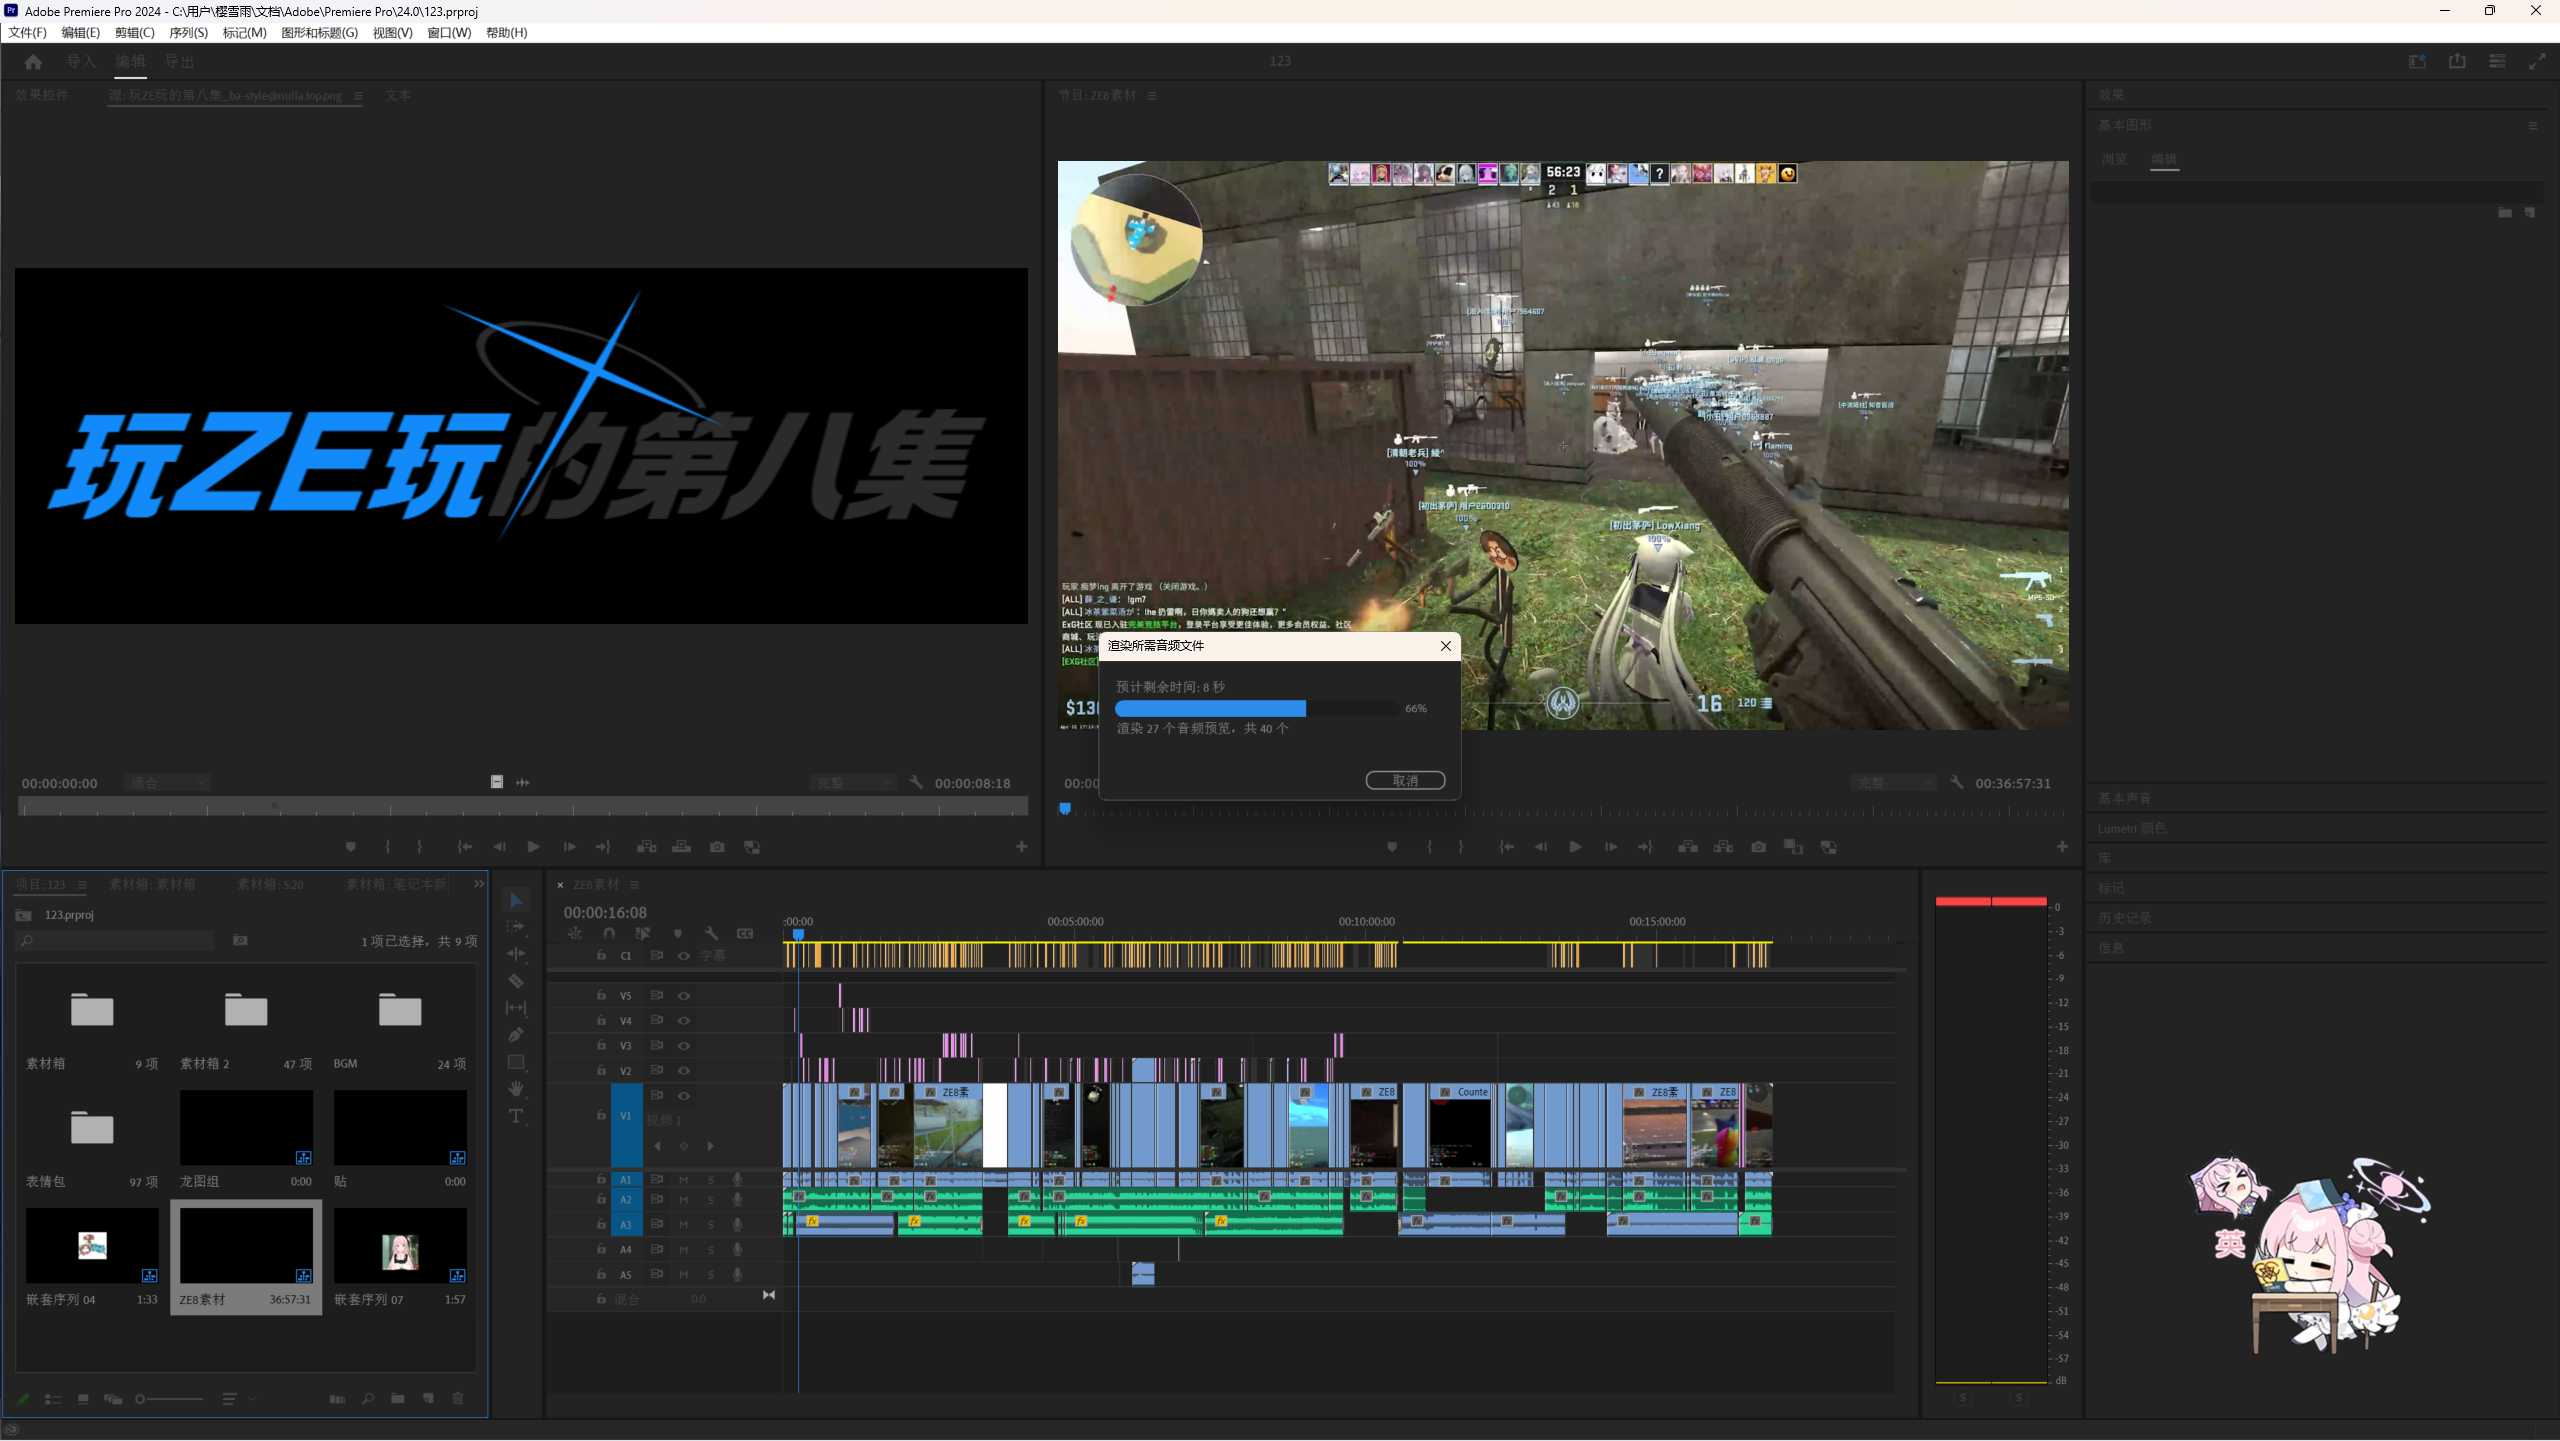Select the Rectangle tool
Screen dimensions: 2560x1441
516,1062
